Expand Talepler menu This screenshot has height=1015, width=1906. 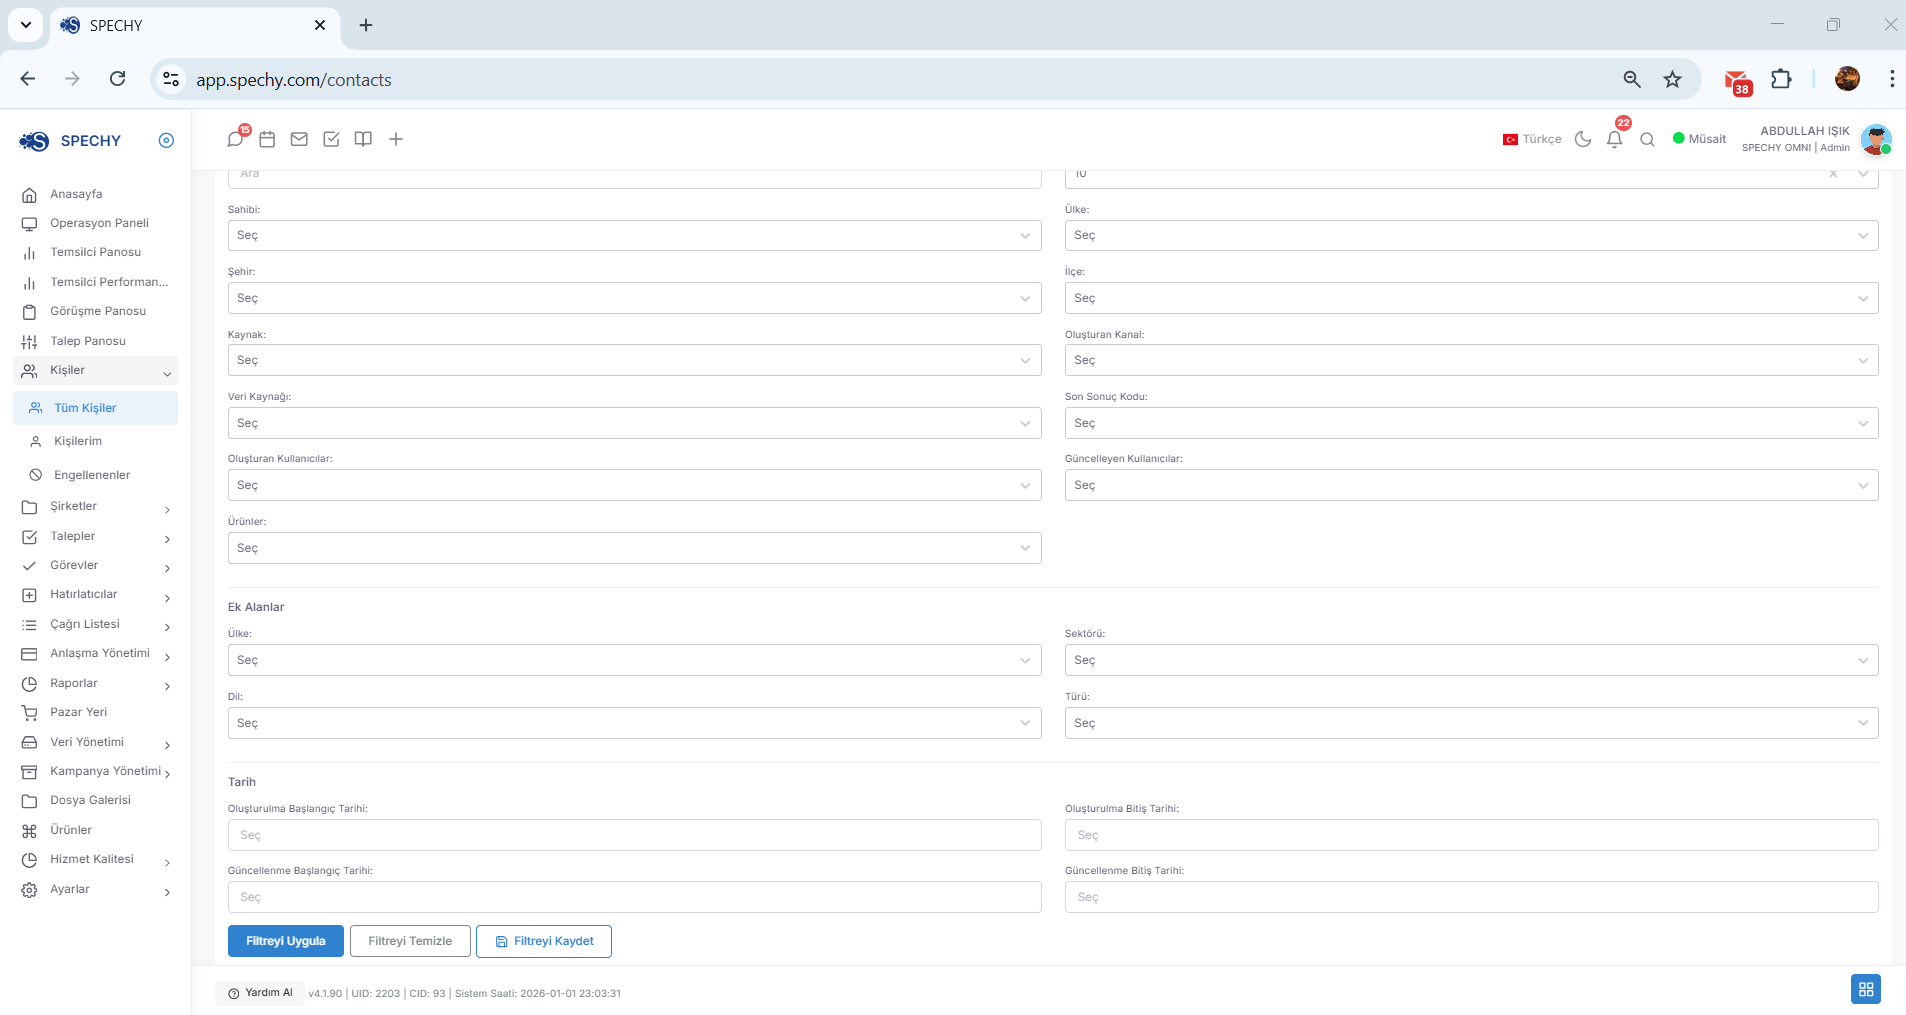(96, 537)
